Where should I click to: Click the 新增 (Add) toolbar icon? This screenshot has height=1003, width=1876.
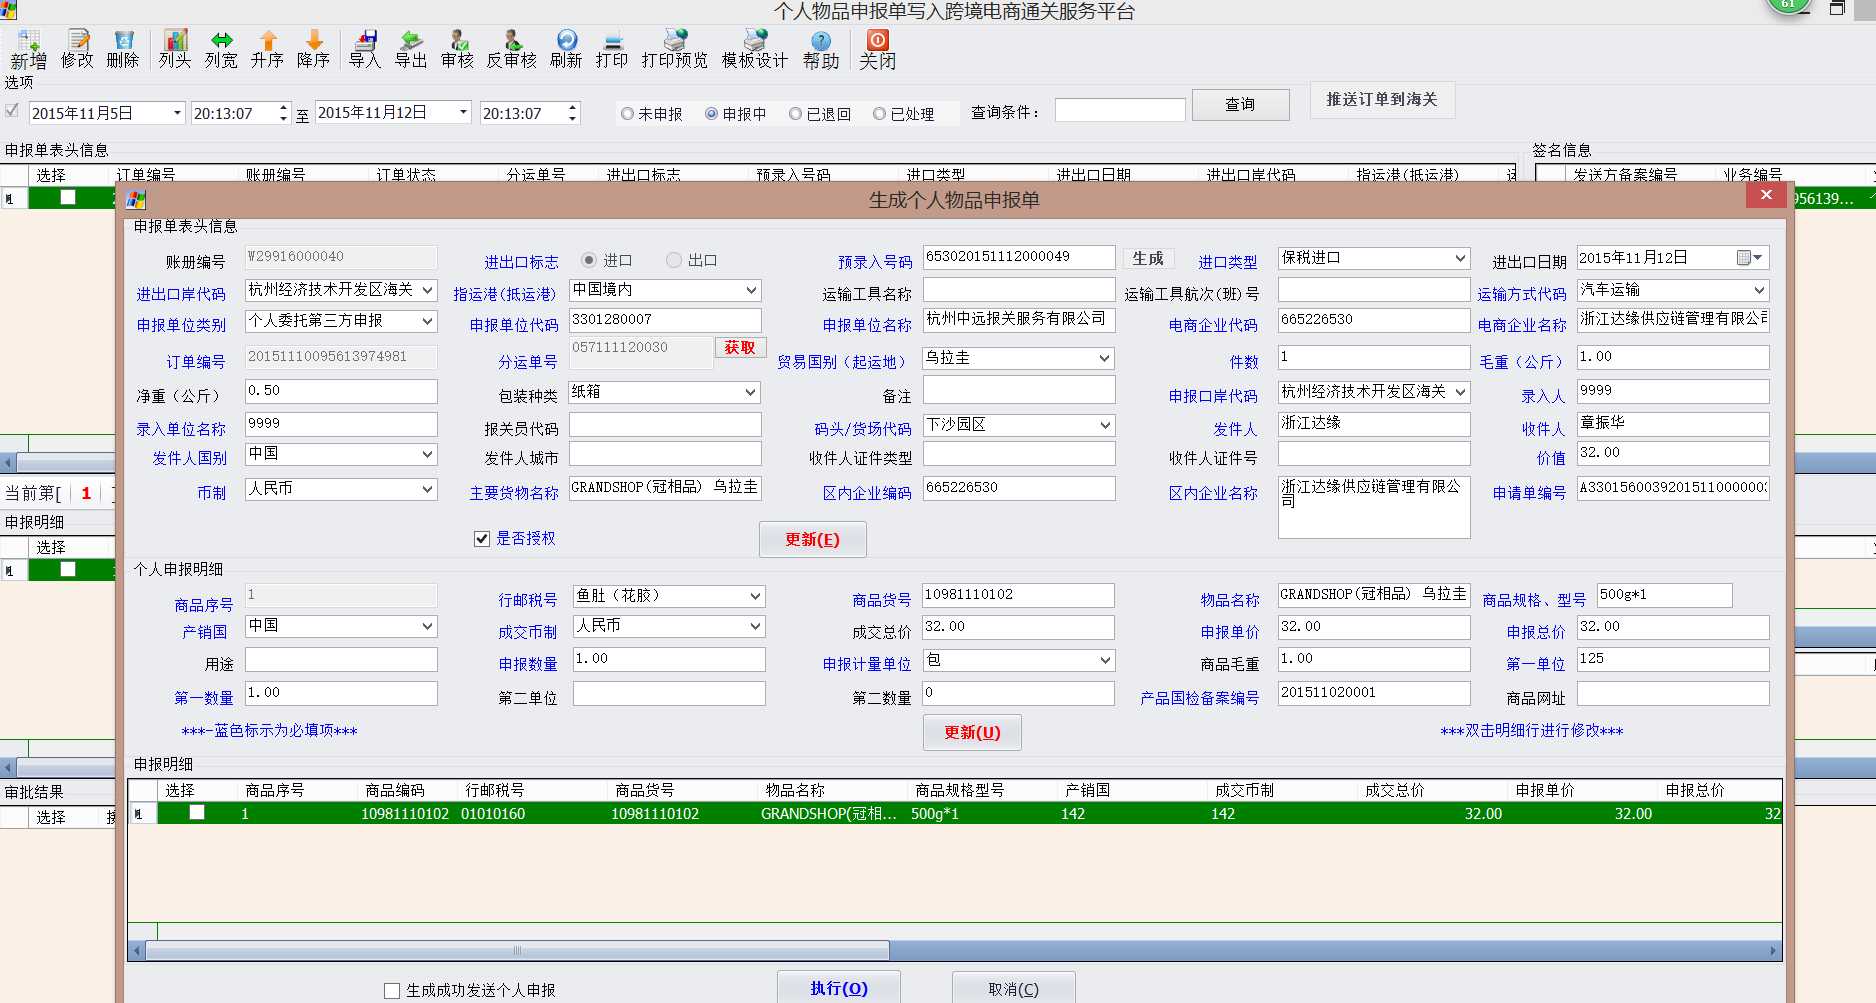29,49
